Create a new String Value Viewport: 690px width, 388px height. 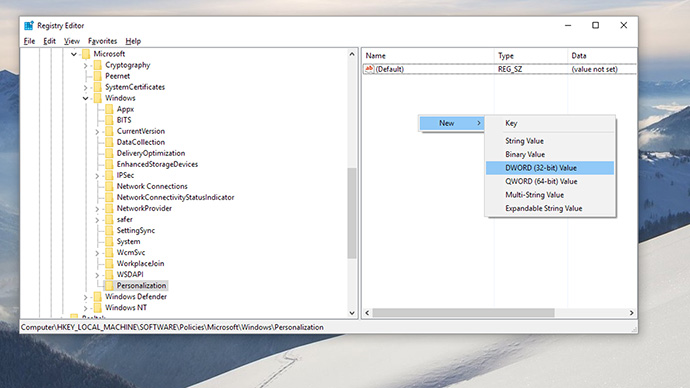550,141
